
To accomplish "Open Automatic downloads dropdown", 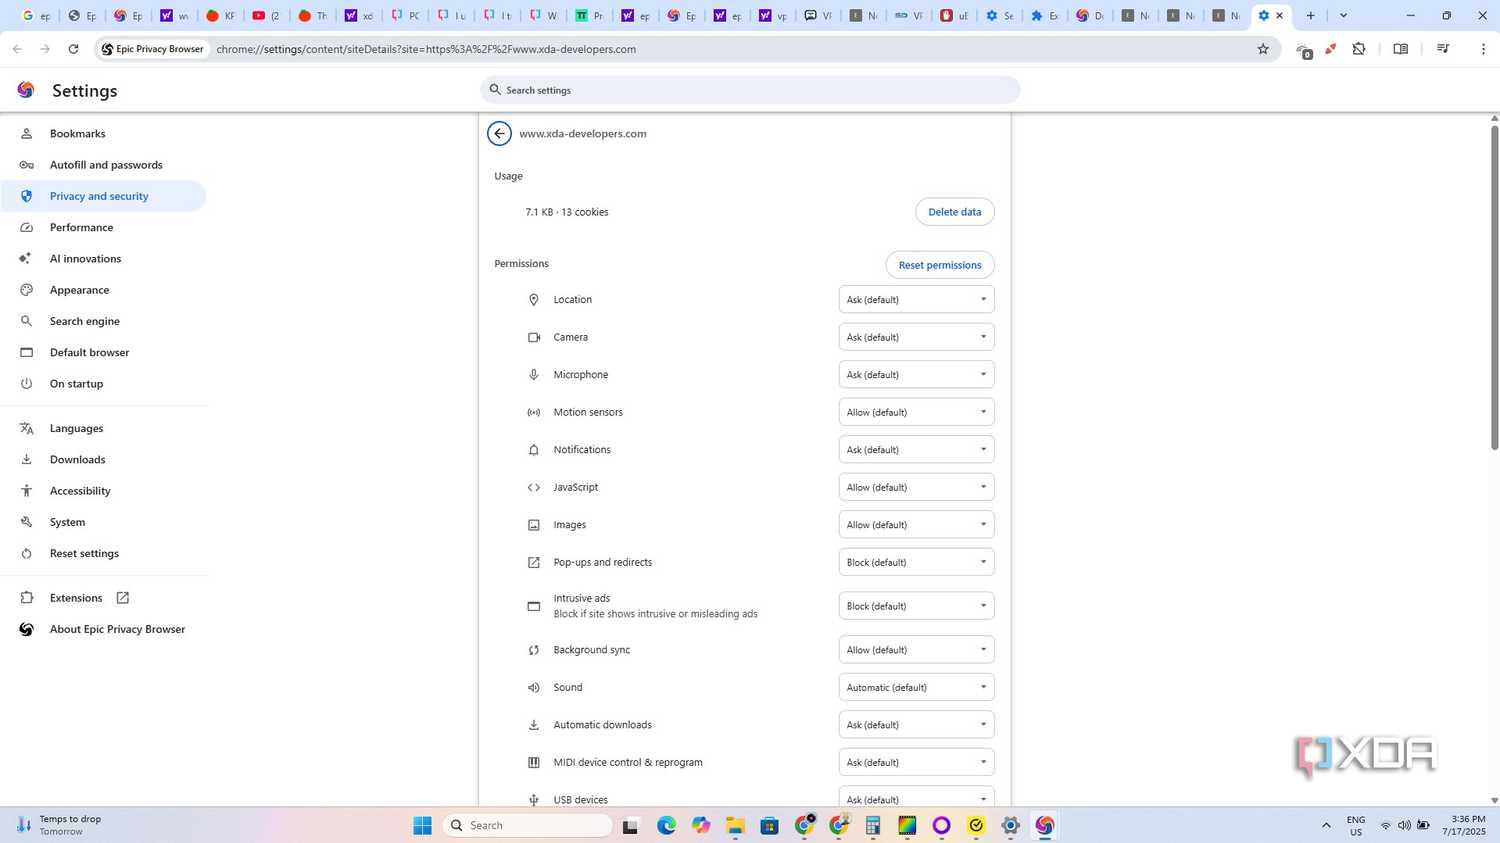I will tap(916, 725).
